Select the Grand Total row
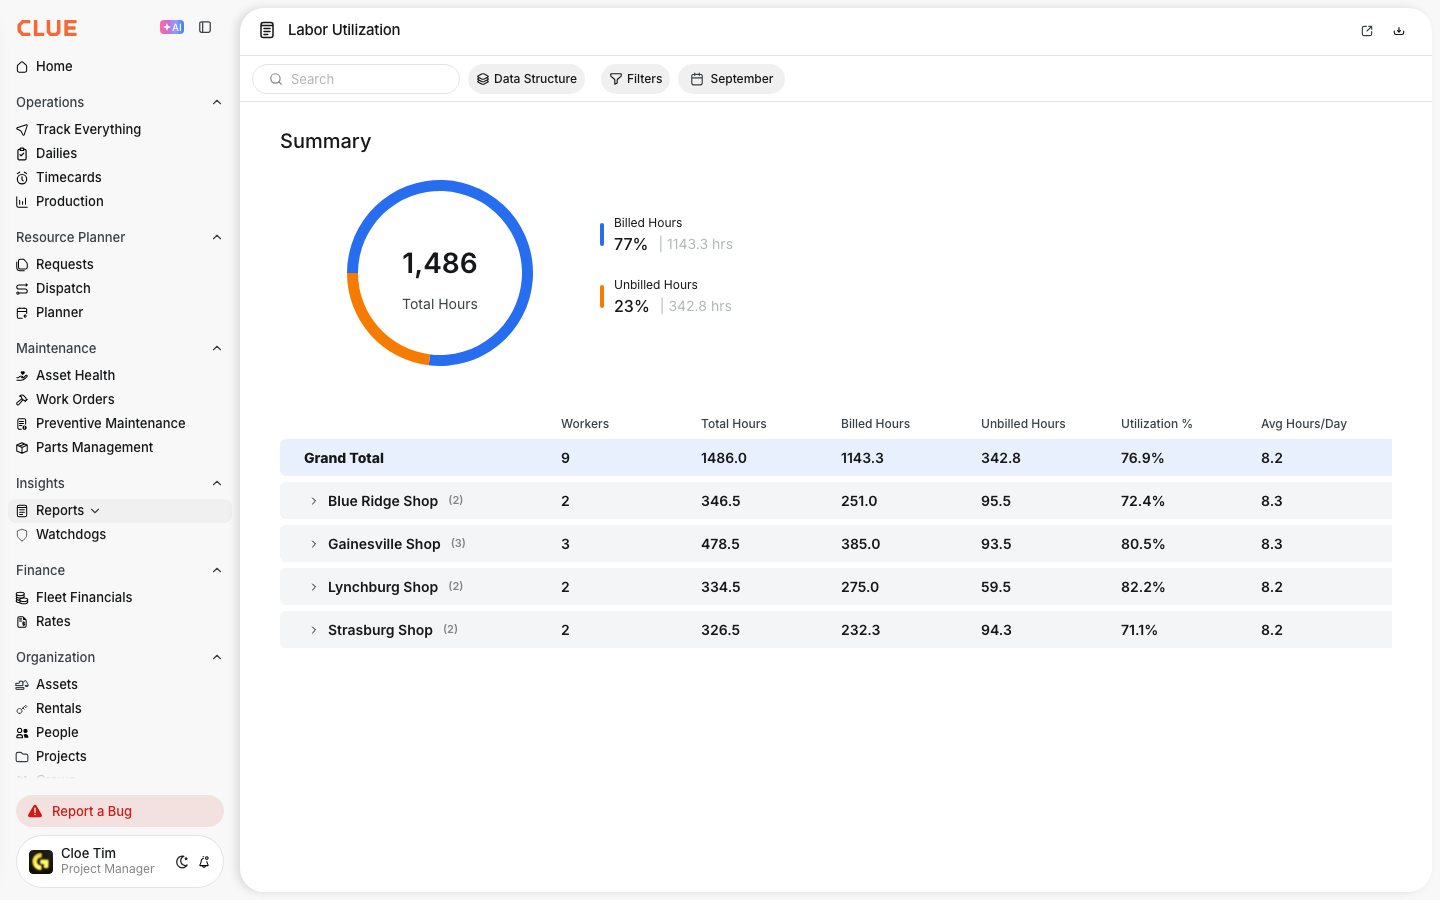 [x=836, y=458]
